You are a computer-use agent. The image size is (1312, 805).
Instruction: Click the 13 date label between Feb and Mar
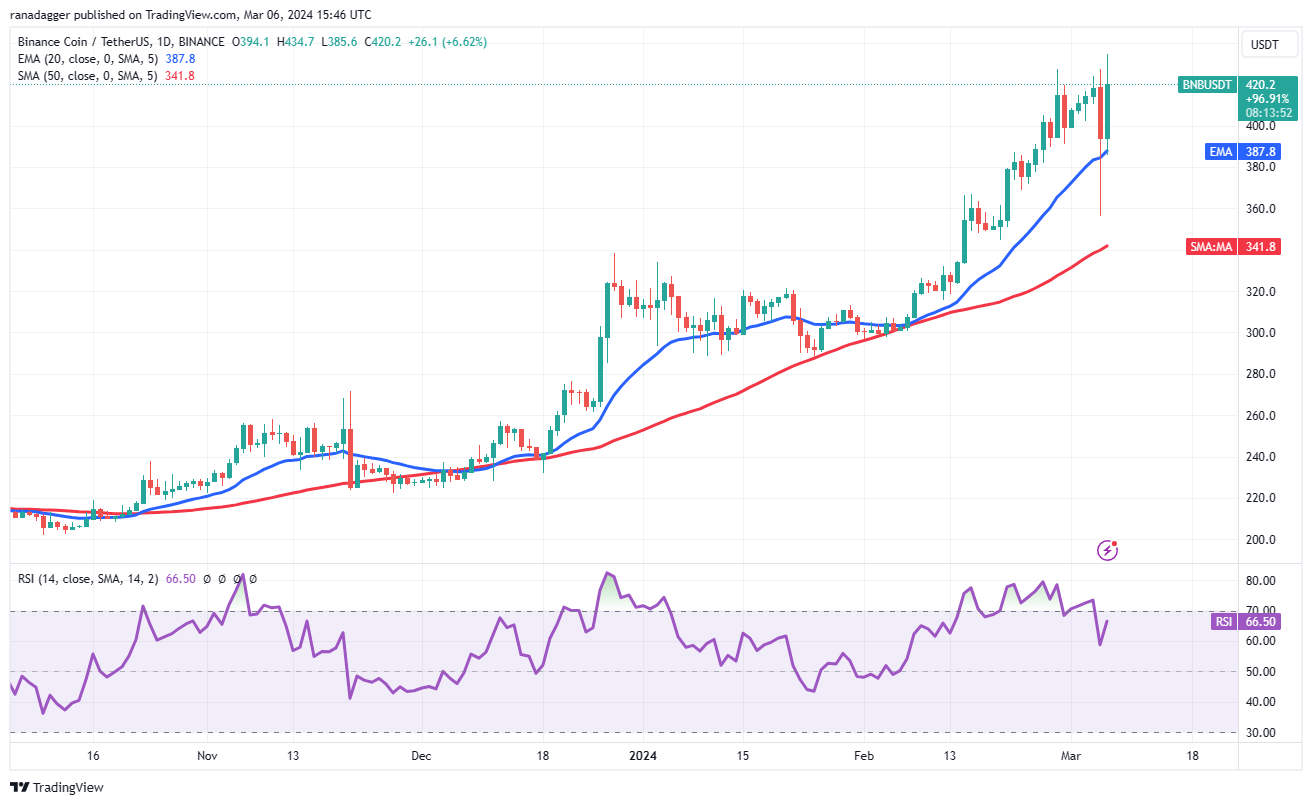pos(949,757)
